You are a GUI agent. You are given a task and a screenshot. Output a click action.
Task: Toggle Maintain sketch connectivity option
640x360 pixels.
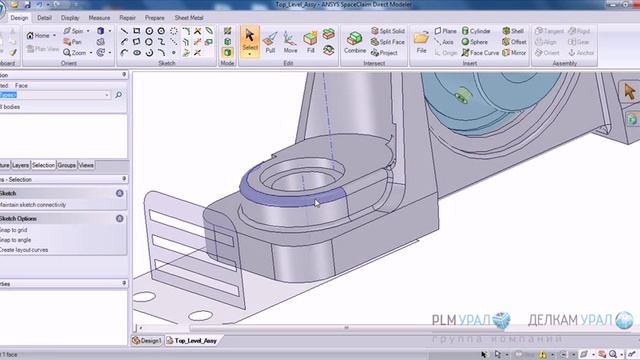(33, 205)
